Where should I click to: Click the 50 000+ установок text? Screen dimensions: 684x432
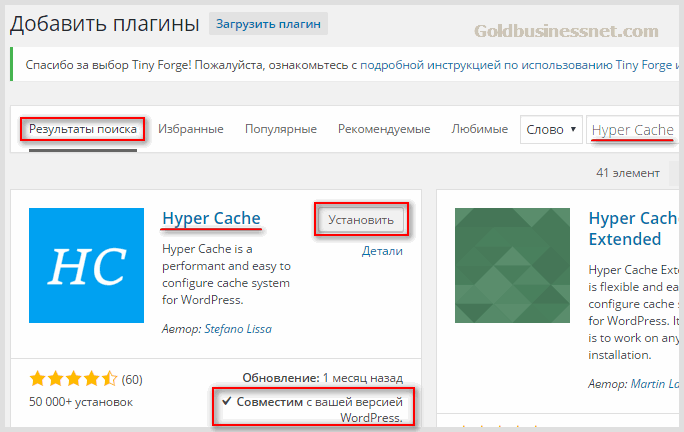click(81, 402)
